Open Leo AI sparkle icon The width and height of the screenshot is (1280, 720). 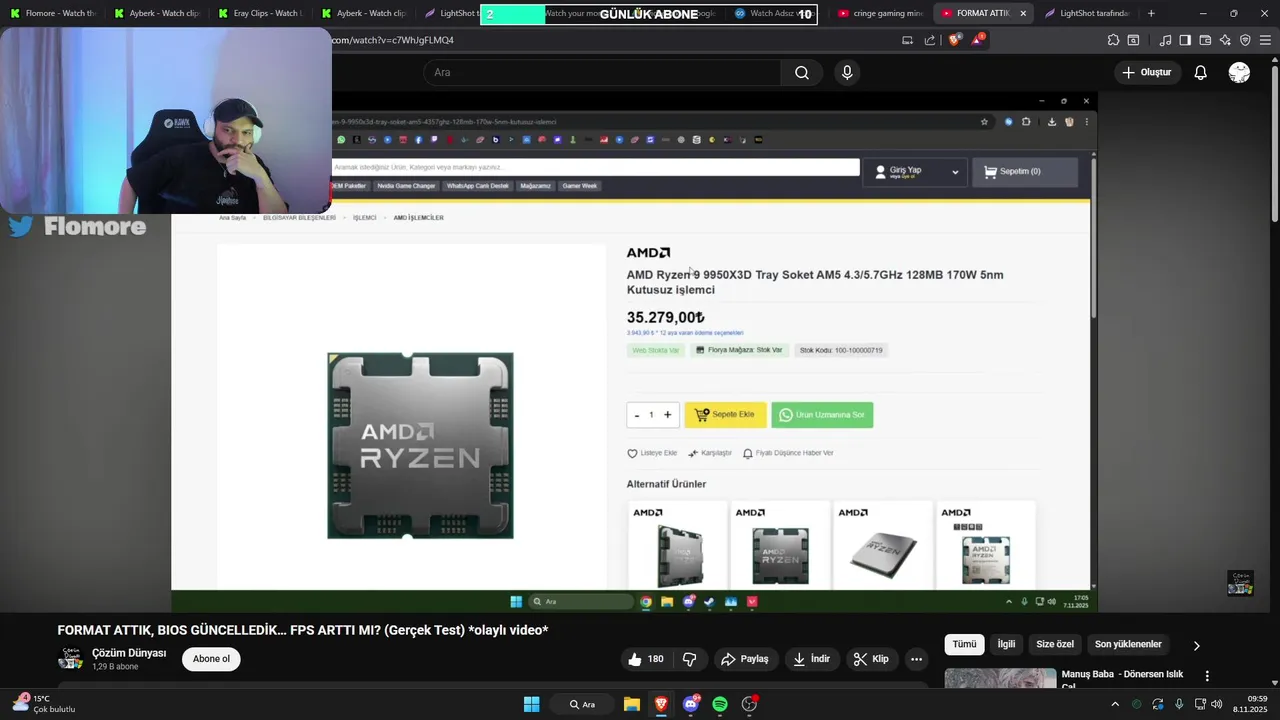point(1225,40)
